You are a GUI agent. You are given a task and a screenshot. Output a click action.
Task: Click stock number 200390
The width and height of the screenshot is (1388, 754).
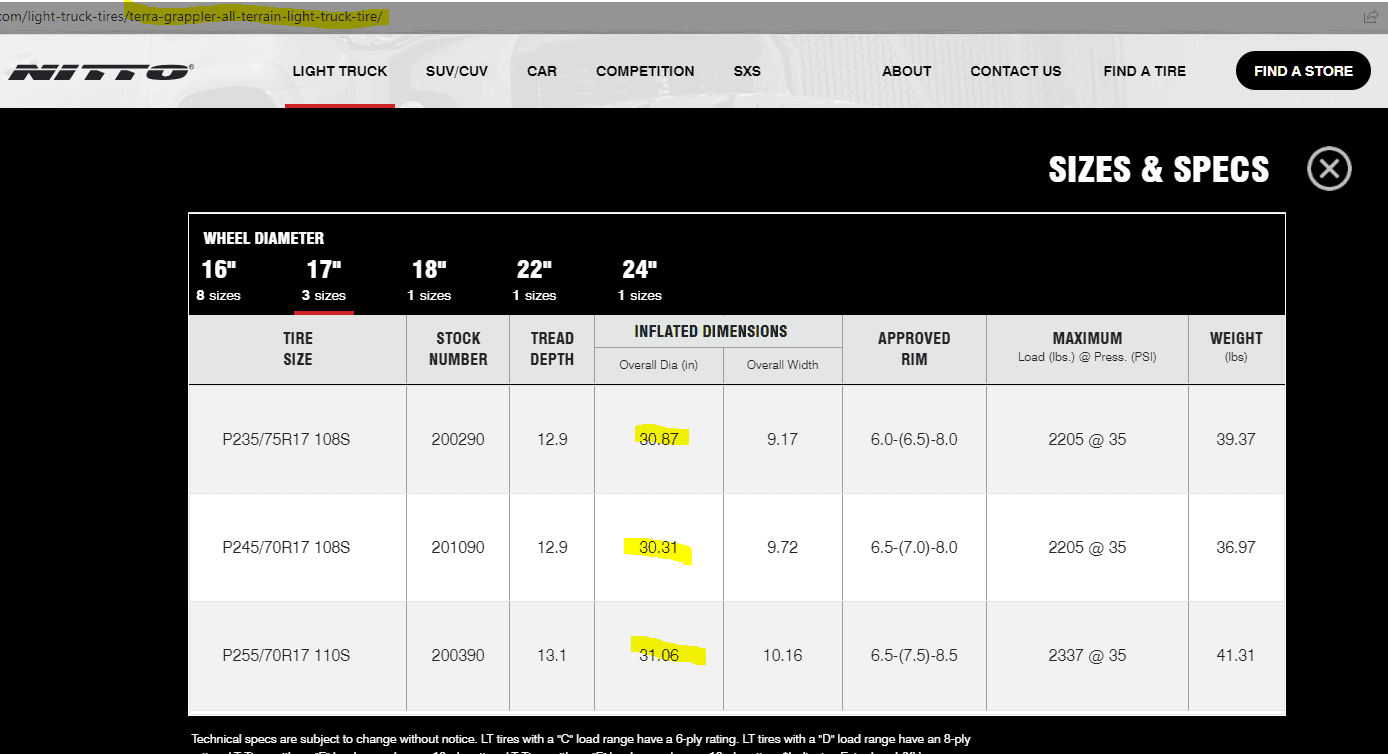pyautogui.click(x=458, y=655)
